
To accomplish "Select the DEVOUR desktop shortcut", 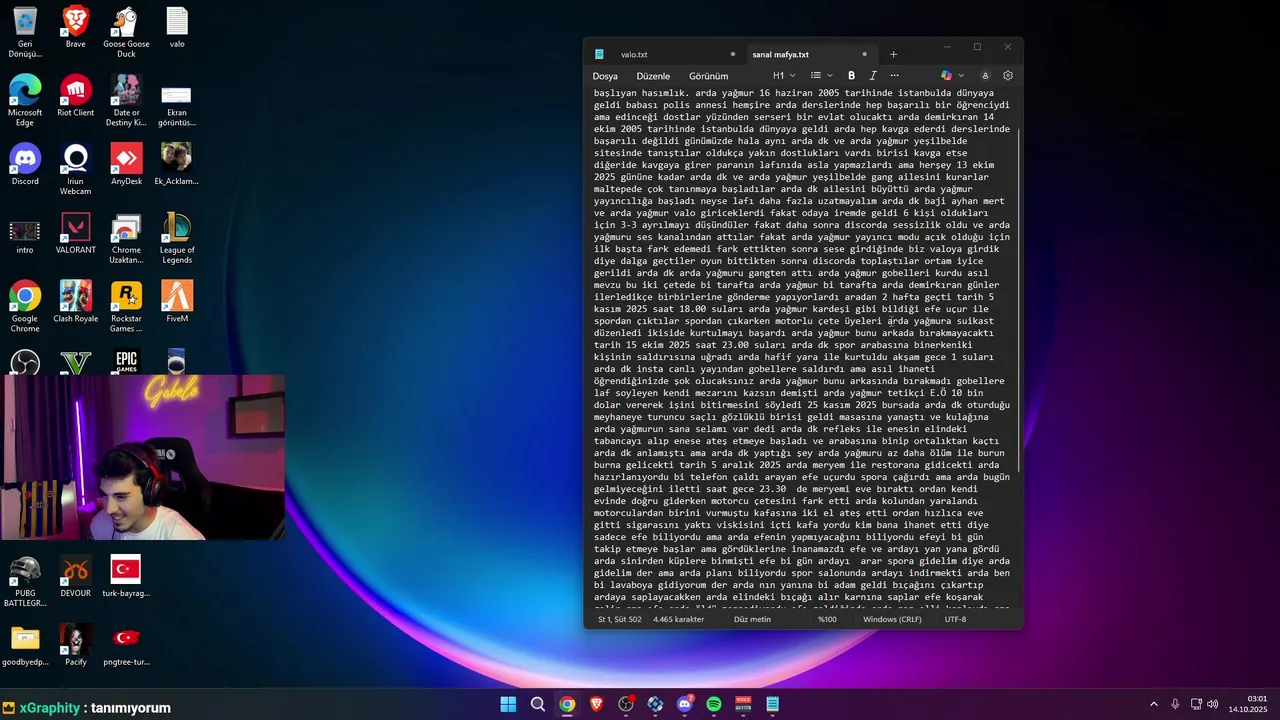I will click(76, 577).
